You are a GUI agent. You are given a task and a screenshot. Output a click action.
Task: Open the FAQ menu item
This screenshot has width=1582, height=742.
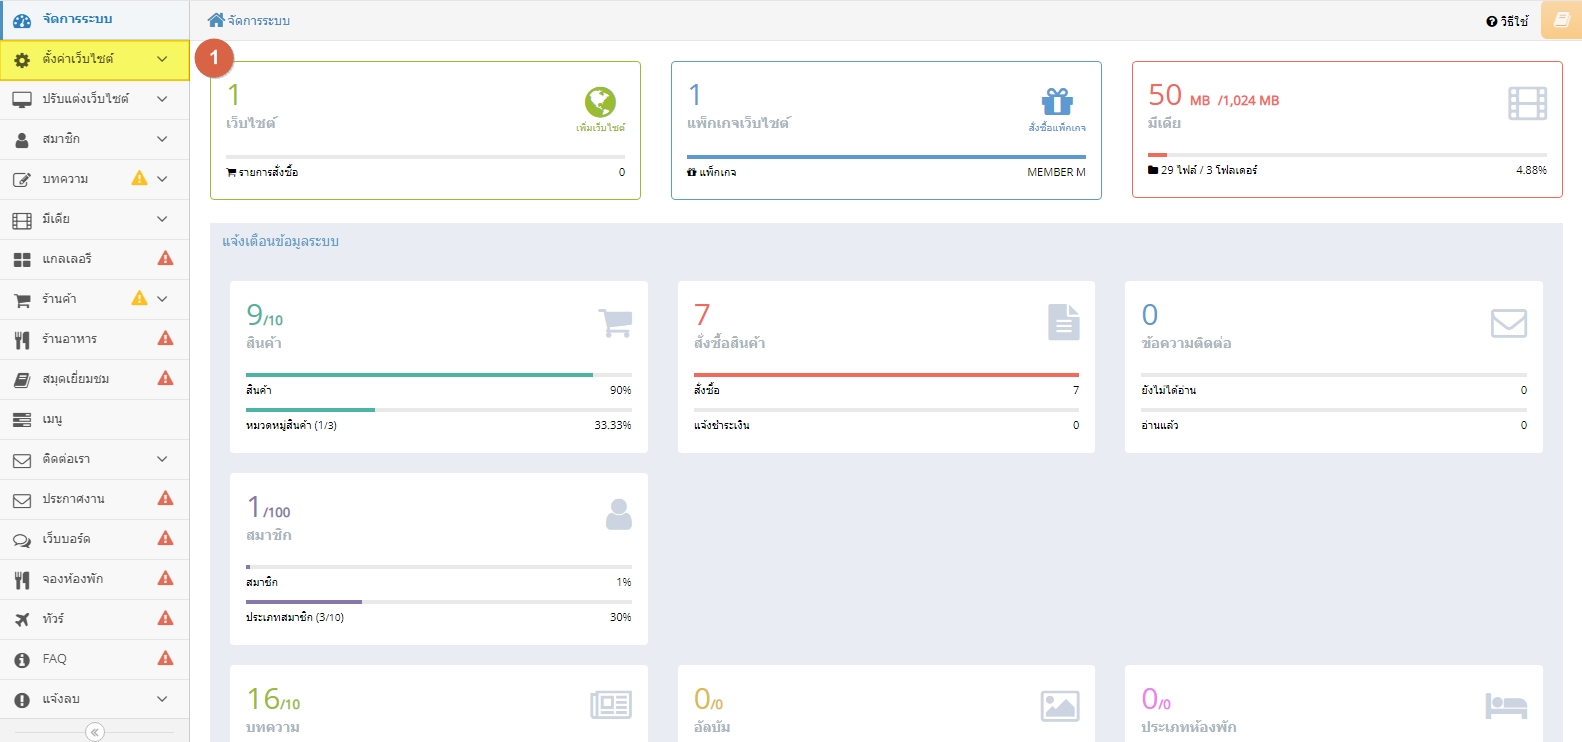pos(95,659)
